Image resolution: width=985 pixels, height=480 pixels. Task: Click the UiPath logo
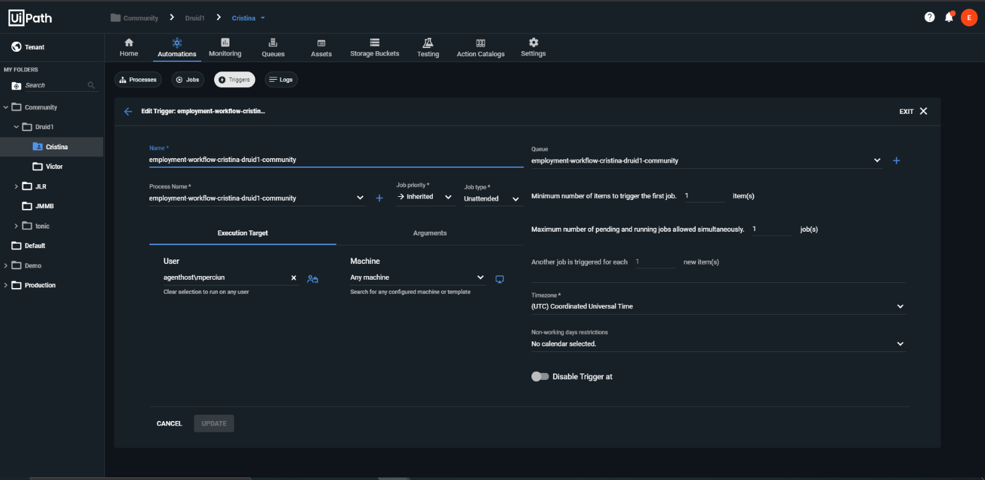point(30,18)
